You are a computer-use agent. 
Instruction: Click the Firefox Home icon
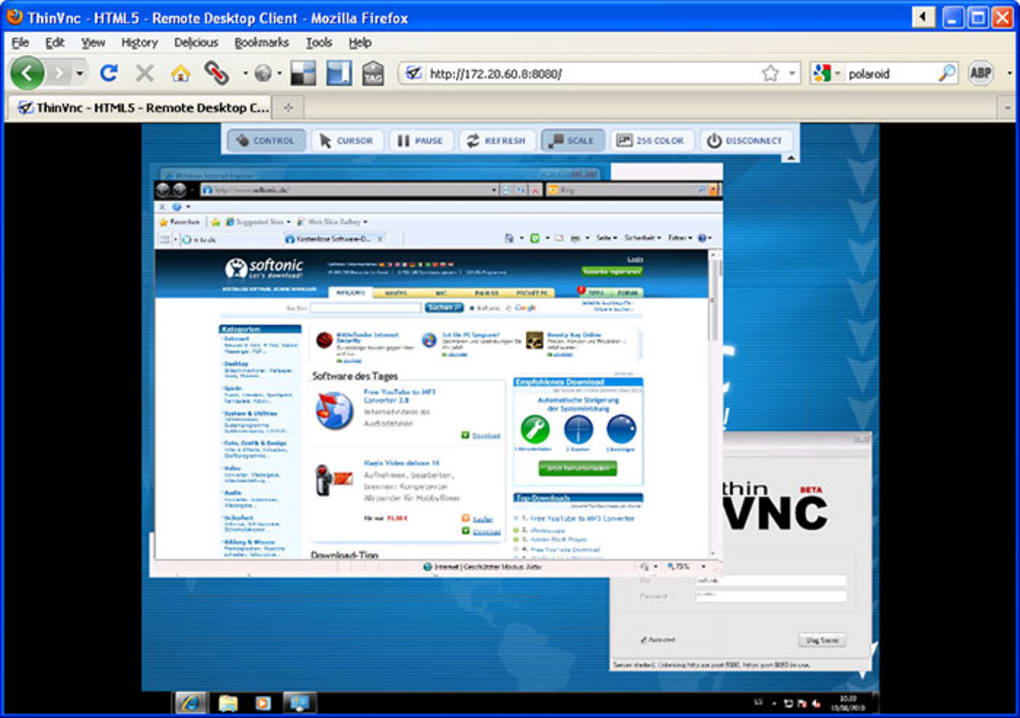pyautogui.click(x=180, y=73)
